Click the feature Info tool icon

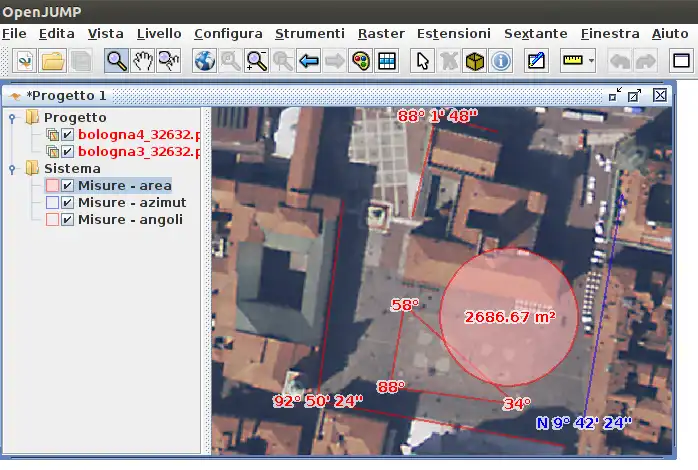coord(501,61)
